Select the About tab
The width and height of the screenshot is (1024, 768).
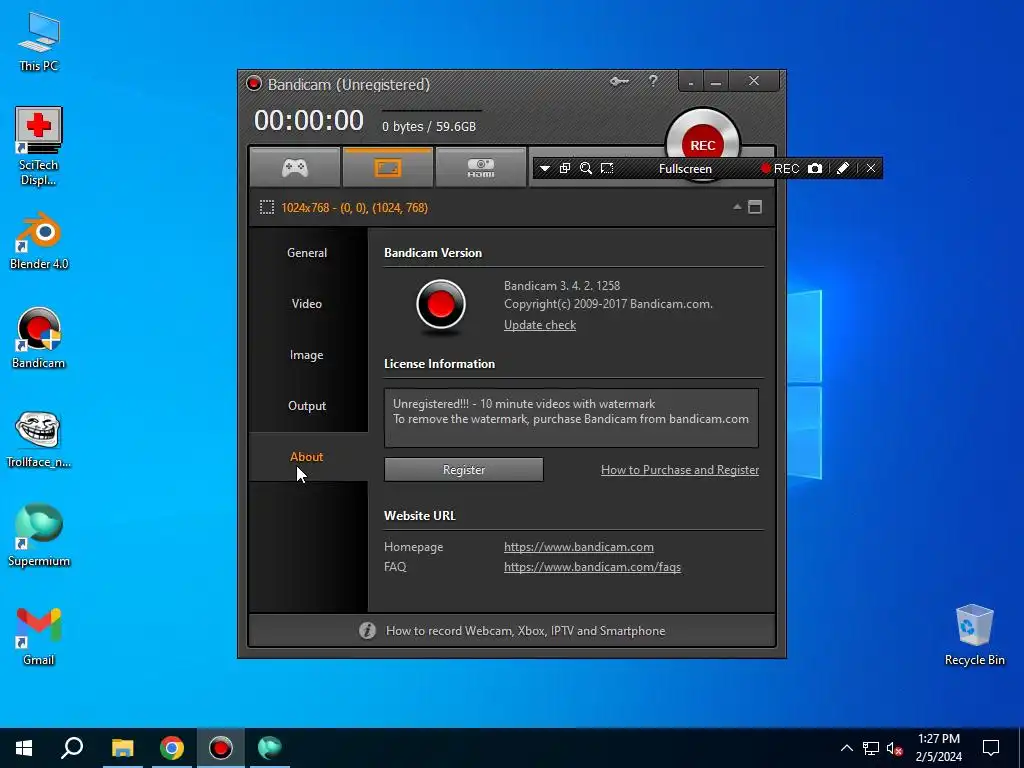tap(307, 456)
